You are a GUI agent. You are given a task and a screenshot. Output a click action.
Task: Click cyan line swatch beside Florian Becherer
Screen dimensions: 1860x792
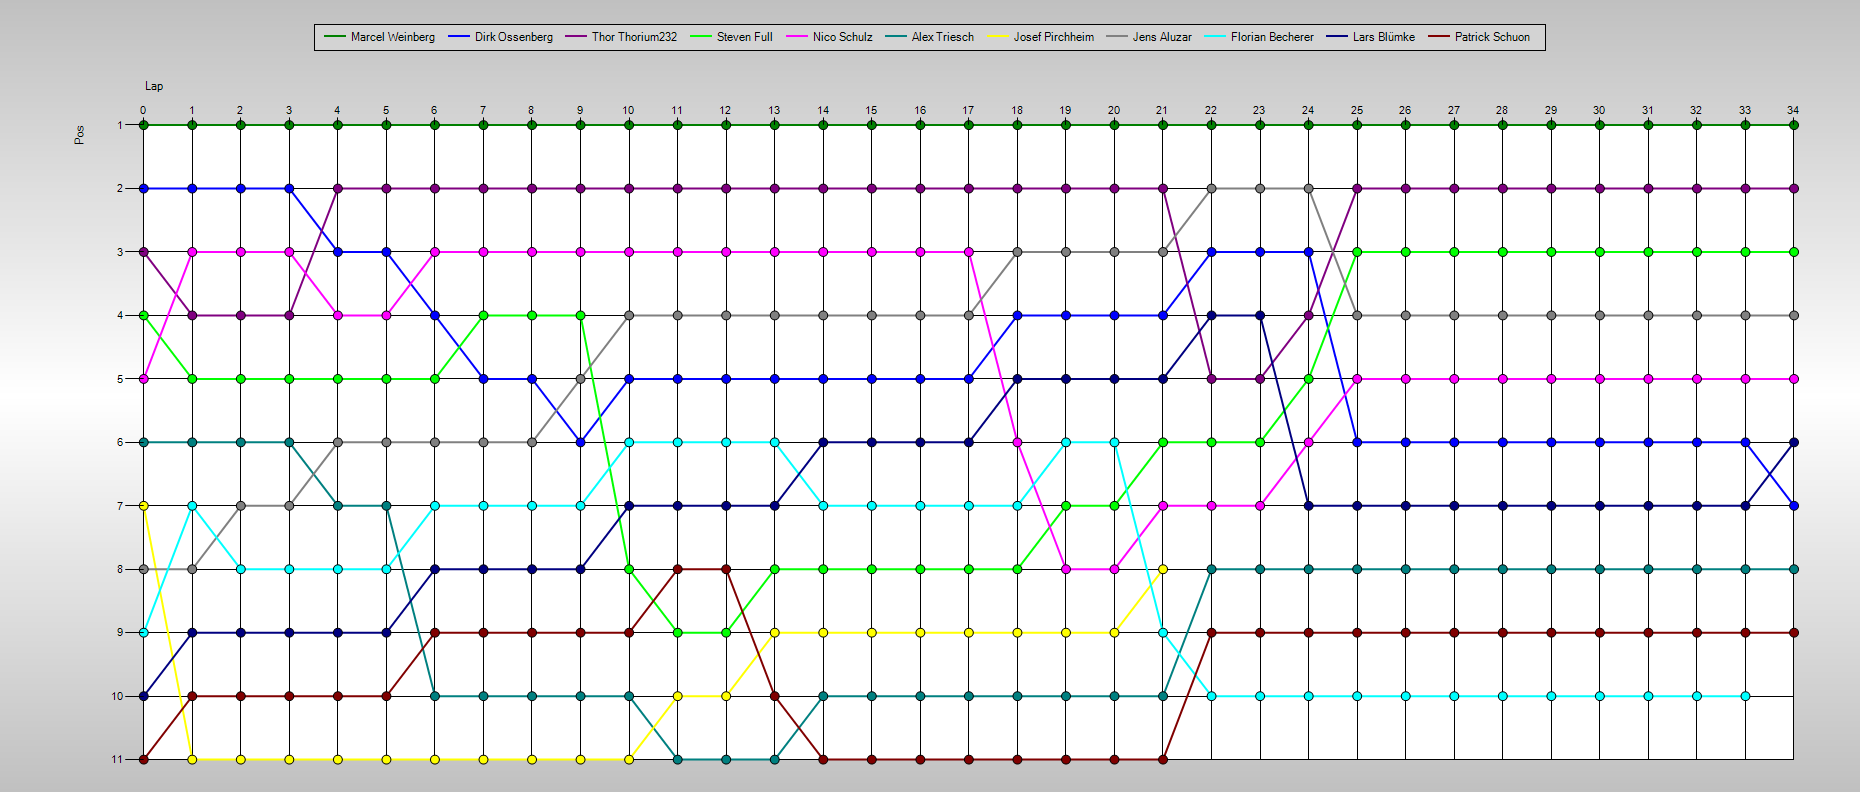click(x=1215, y=37)
